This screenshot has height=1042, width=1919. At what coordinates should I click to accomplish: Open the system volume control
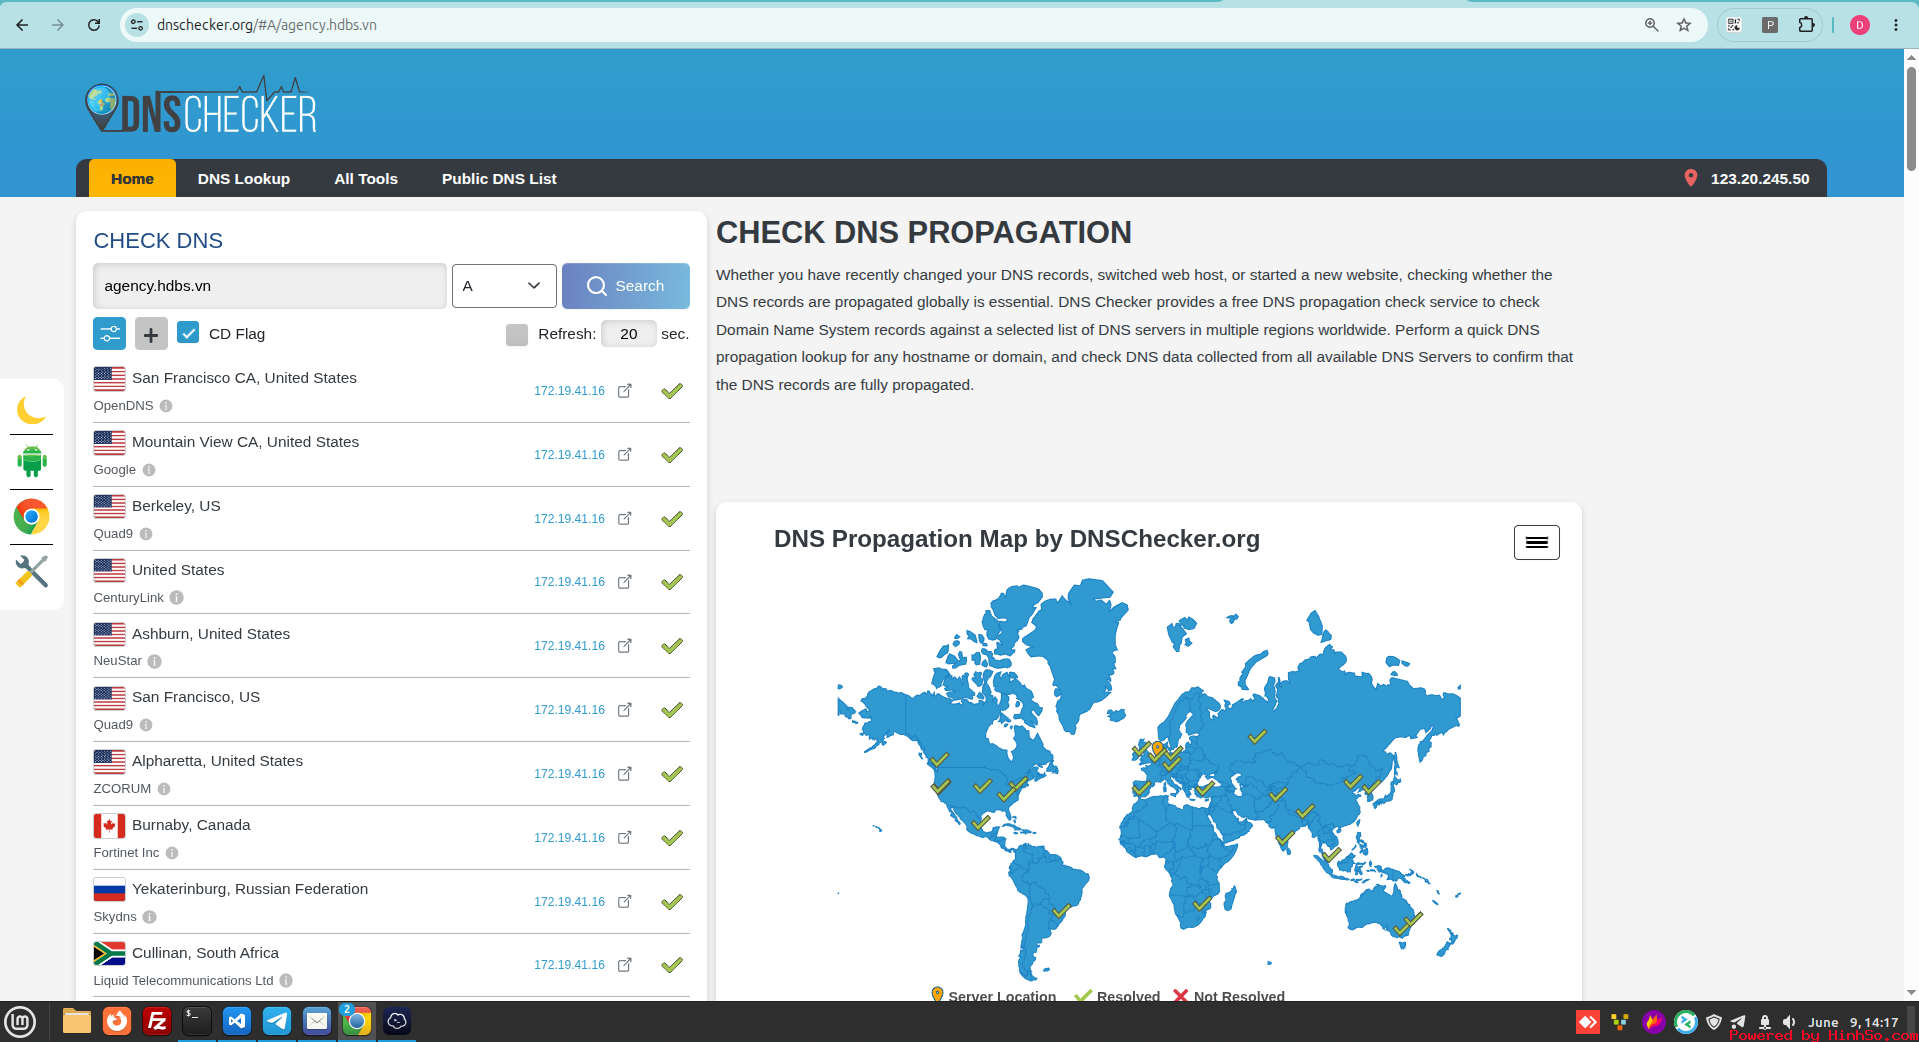1789,1022
